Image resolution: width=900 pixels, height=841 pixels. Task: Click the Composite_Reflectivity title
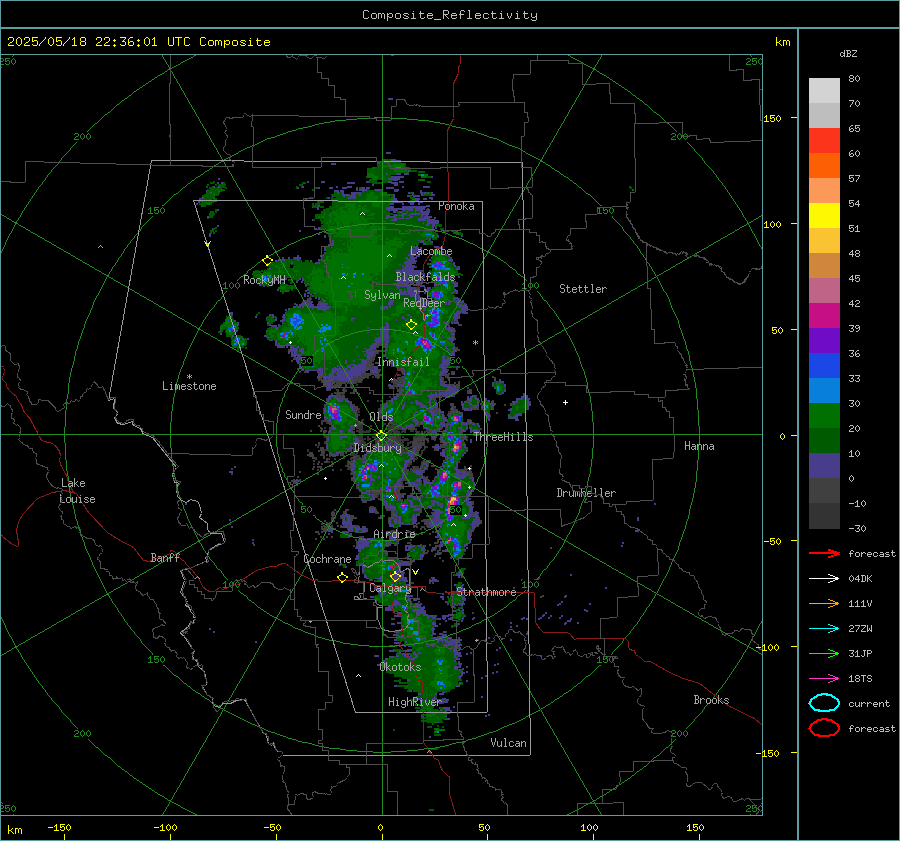[x=450, y=15]
